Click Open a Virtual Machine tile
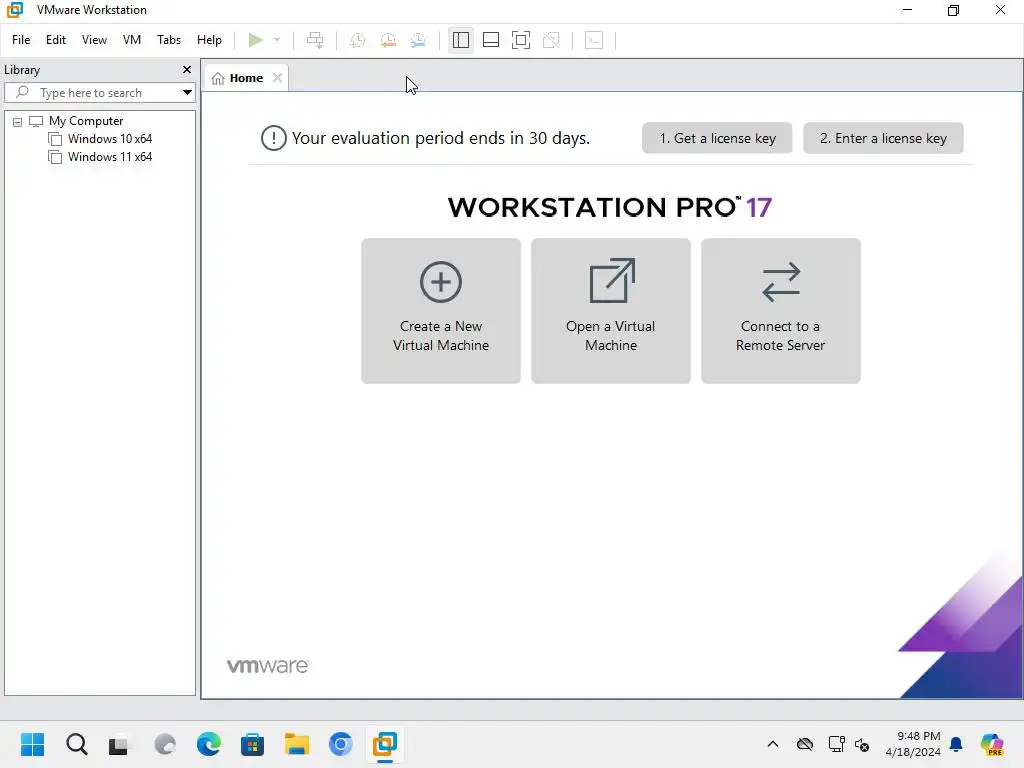 (x=611, y=311)
